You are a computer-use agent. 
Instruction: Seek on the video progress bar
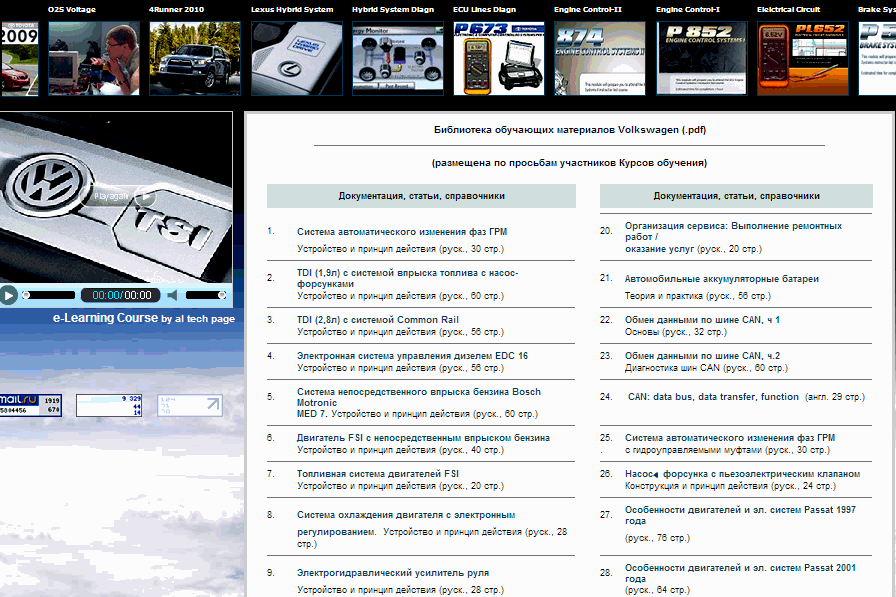pos(49,295)
